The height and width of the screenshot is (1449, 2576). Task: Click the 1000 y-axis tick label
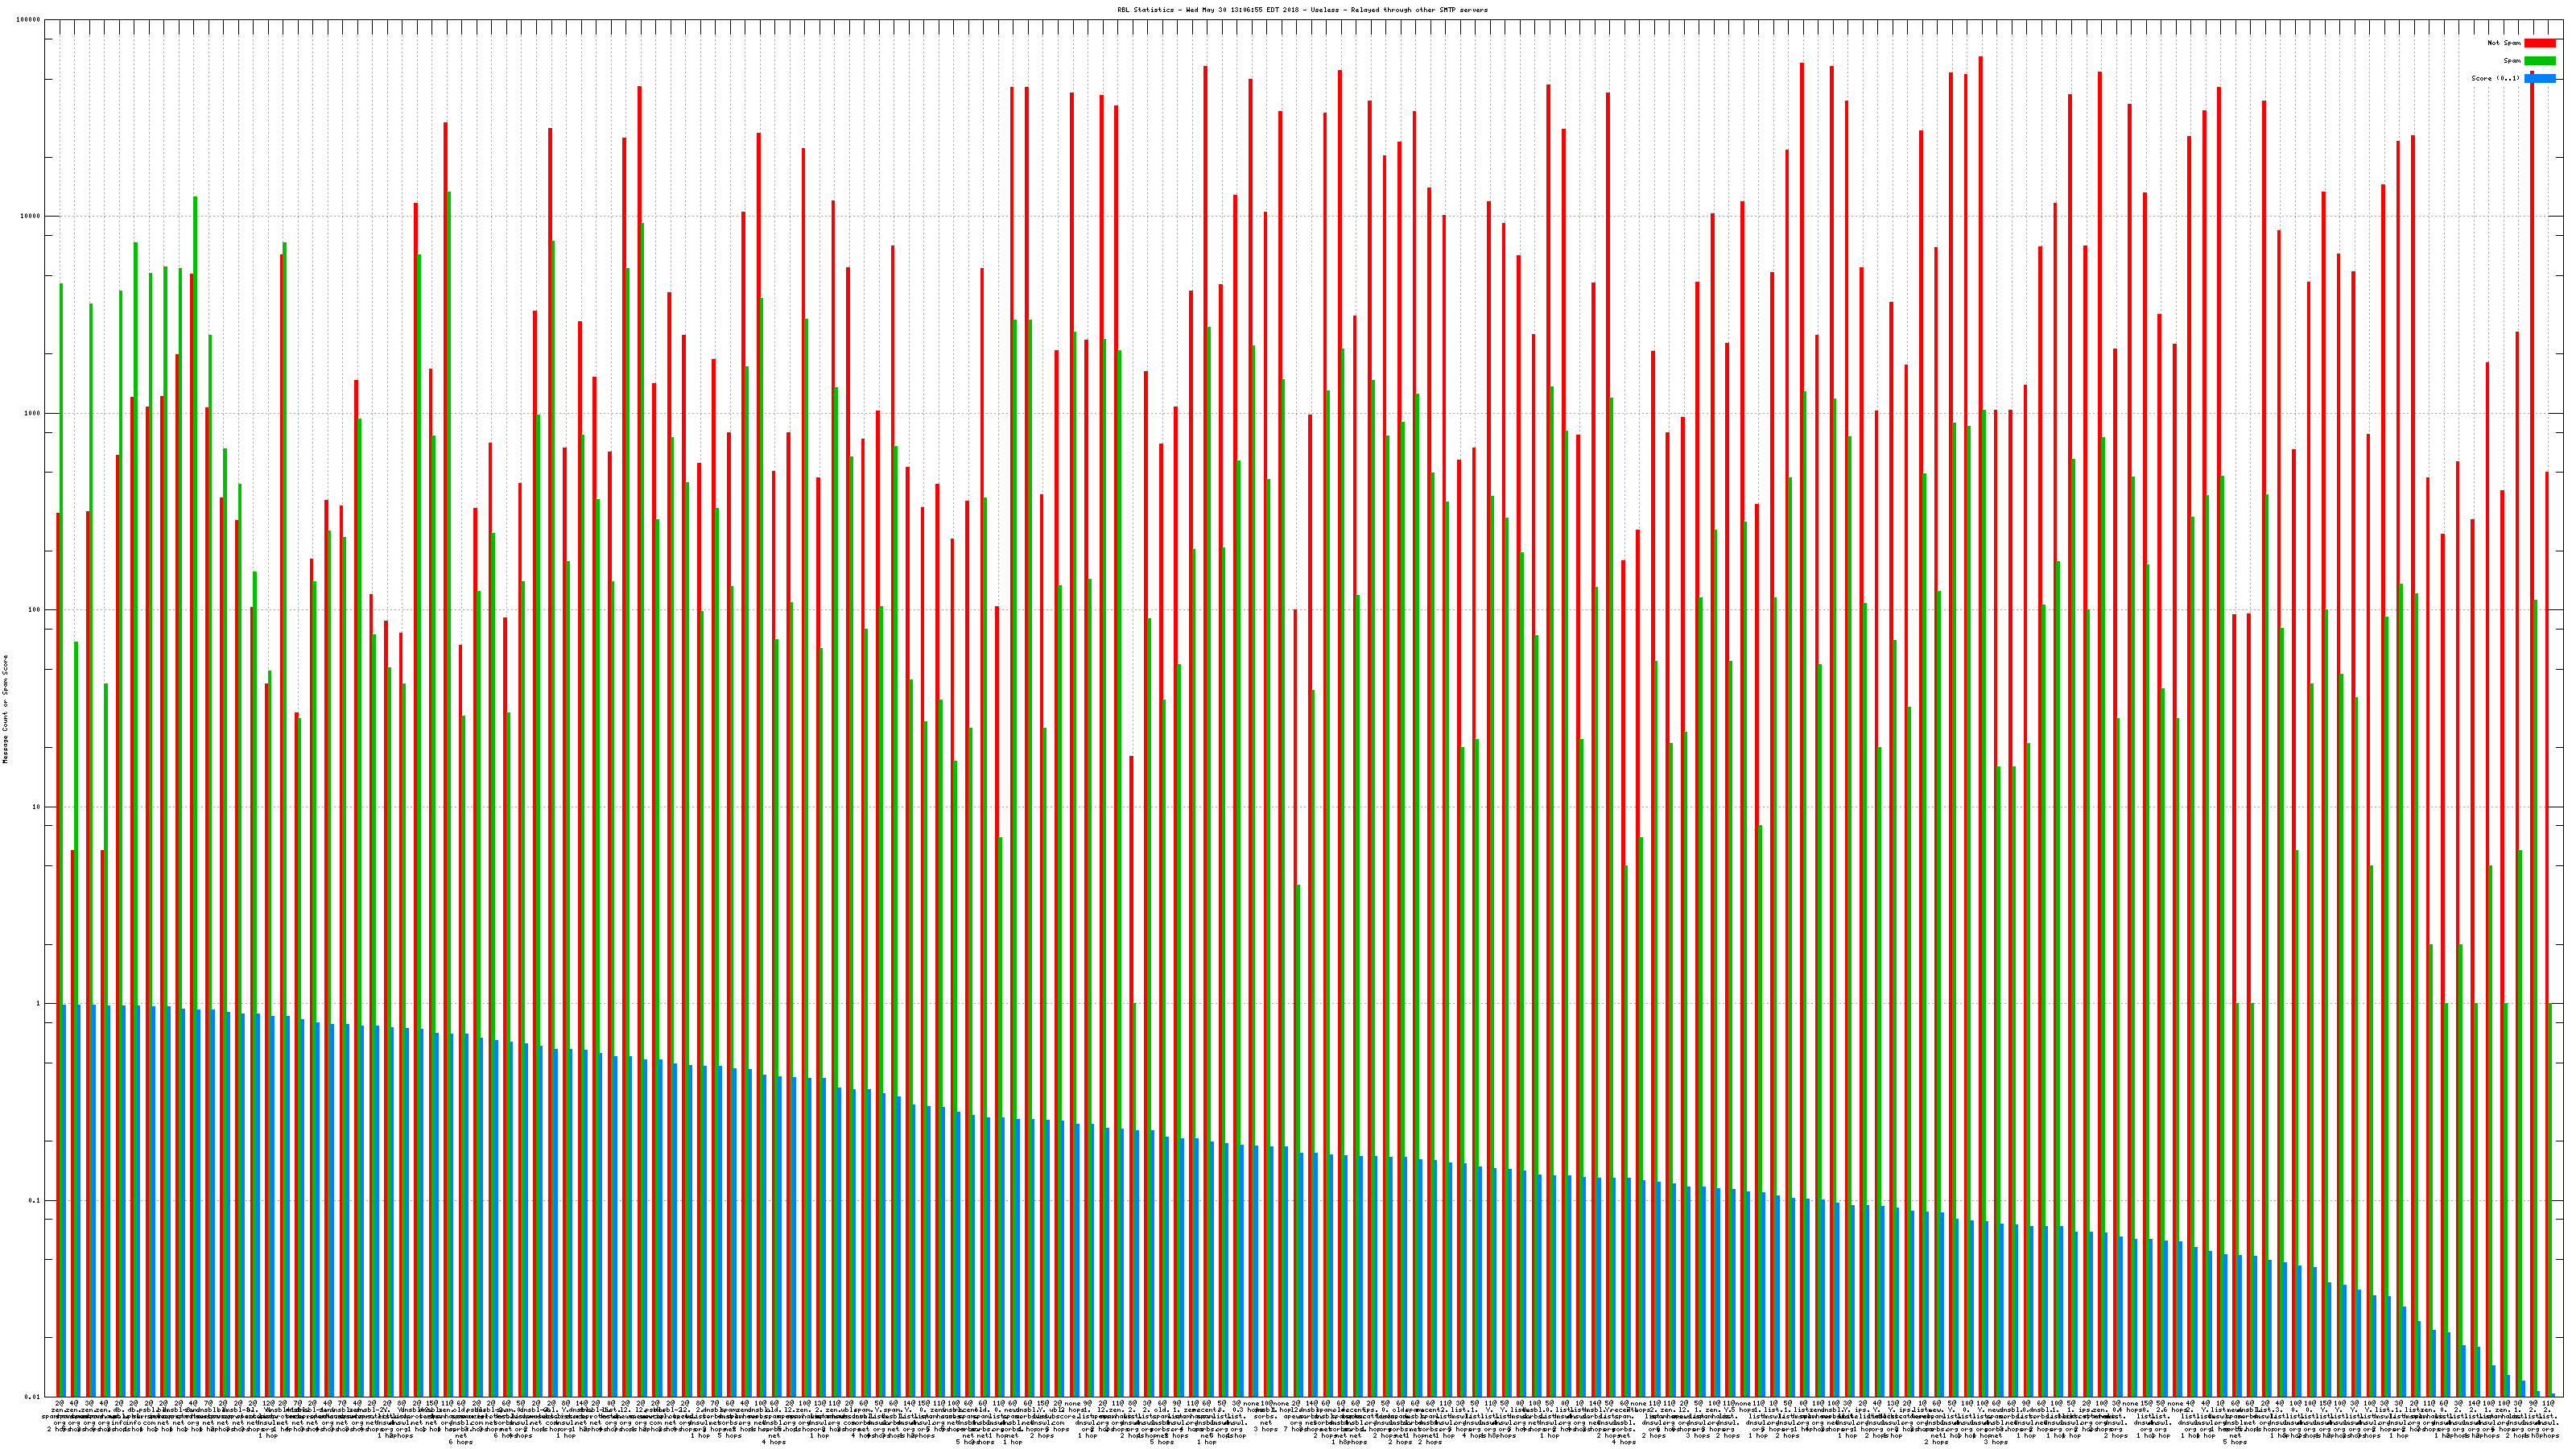click(x=33, y=413)
